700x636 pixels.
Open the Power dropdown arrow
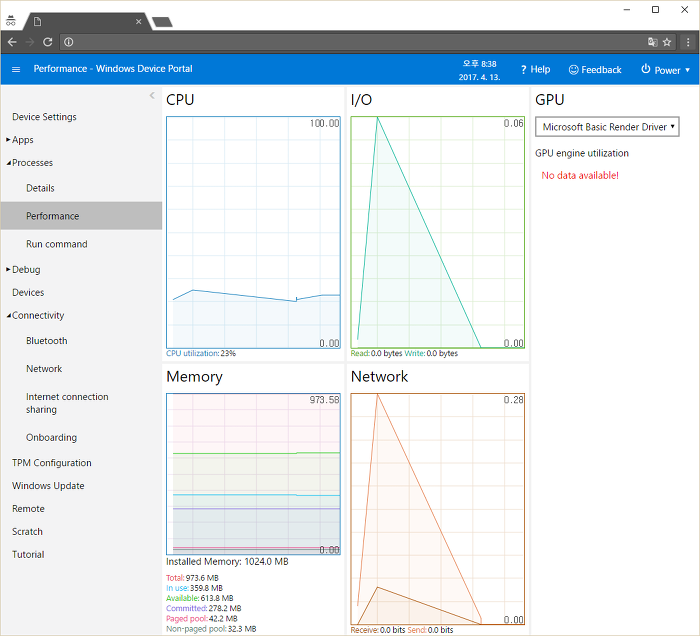[688, 70]
